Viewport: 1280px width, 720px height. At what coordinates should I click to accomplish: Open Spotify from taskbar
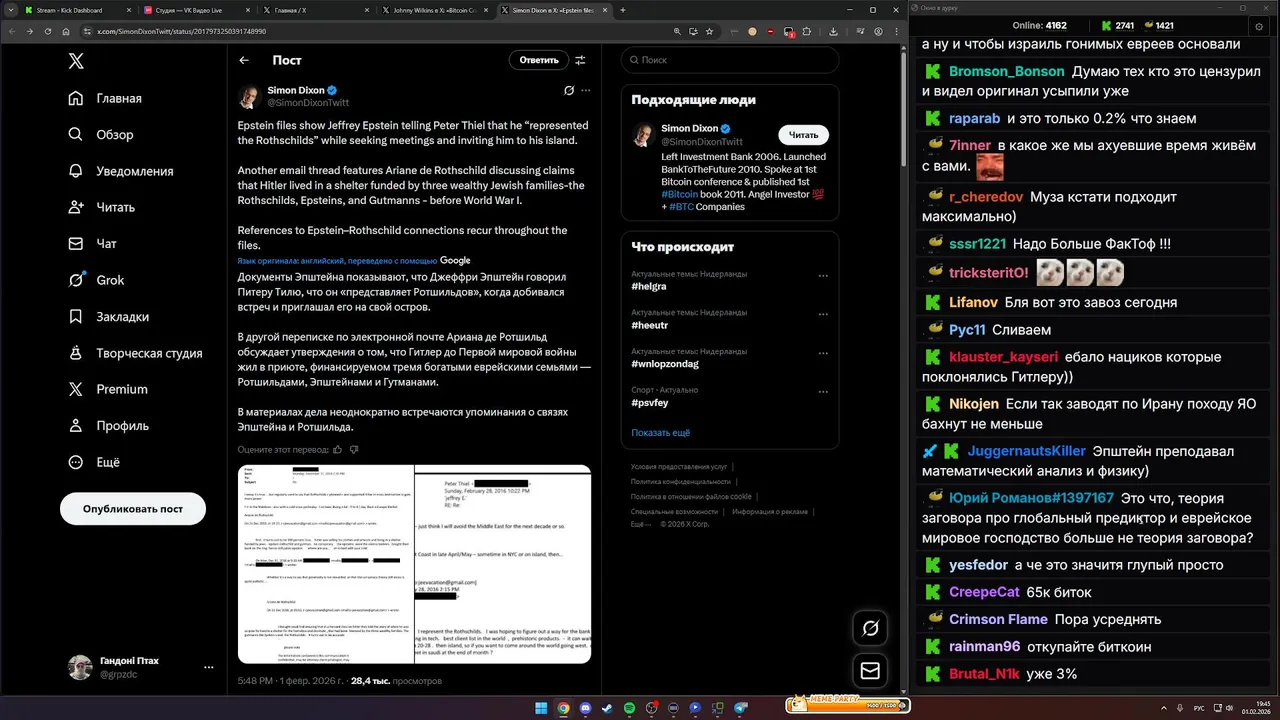(x=629, y=708)
